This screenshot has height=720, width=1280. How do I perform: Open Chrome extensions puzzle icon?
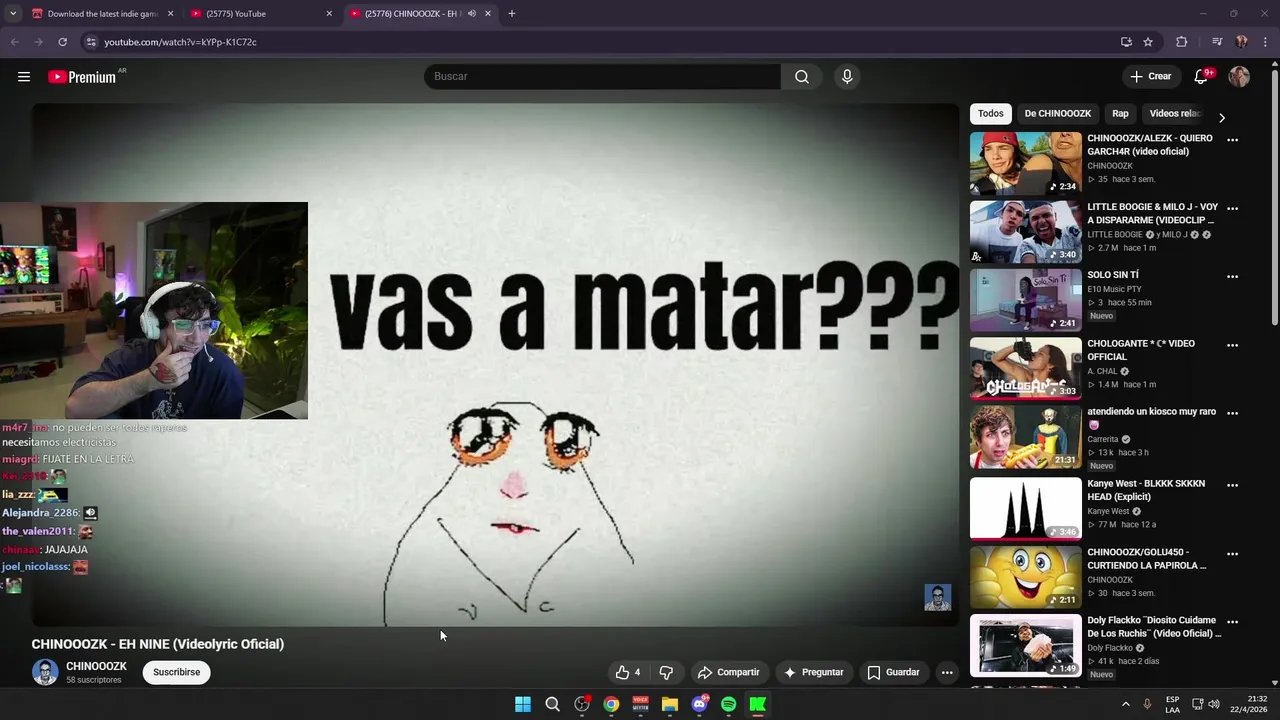[1182, 42]
